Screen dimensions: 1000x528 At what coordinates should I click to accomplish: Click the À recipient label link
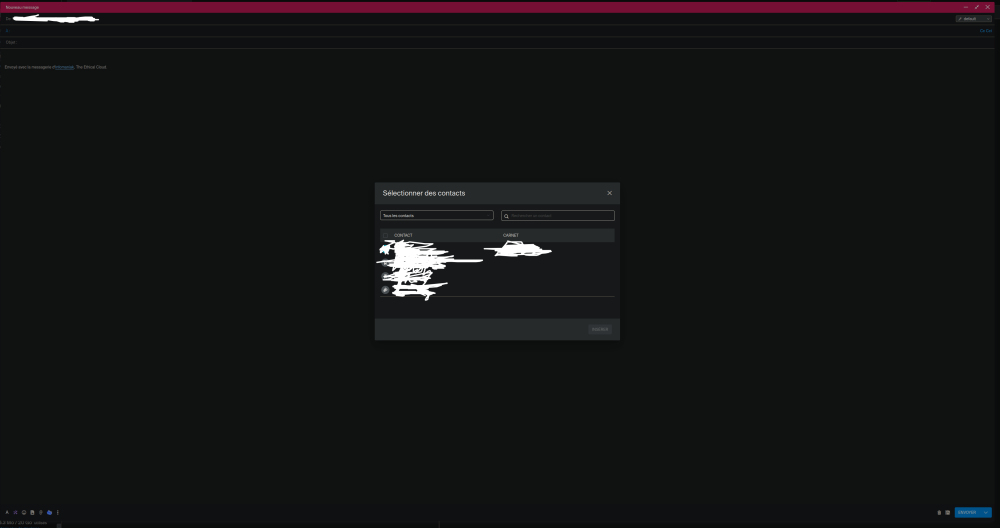coord(7,31)
